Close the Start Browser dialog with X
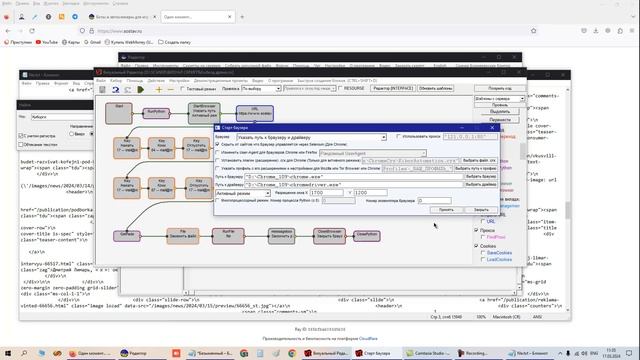 point(492,128)
